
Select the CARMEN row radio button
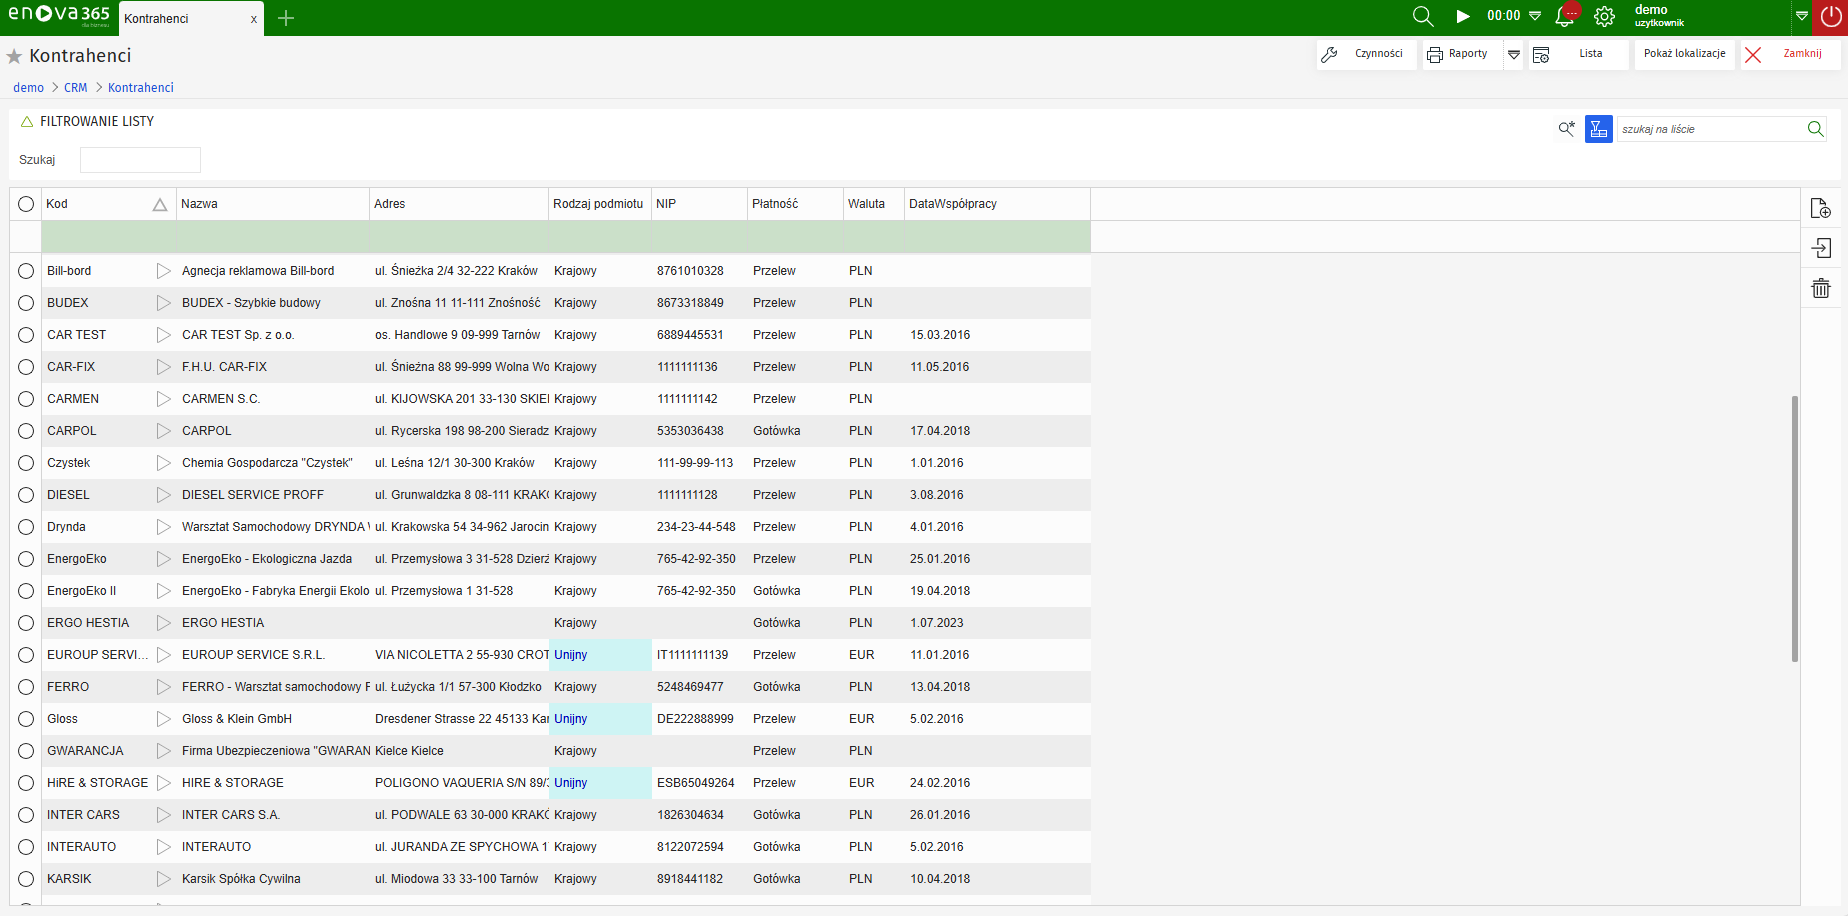(x=26, y=399)
